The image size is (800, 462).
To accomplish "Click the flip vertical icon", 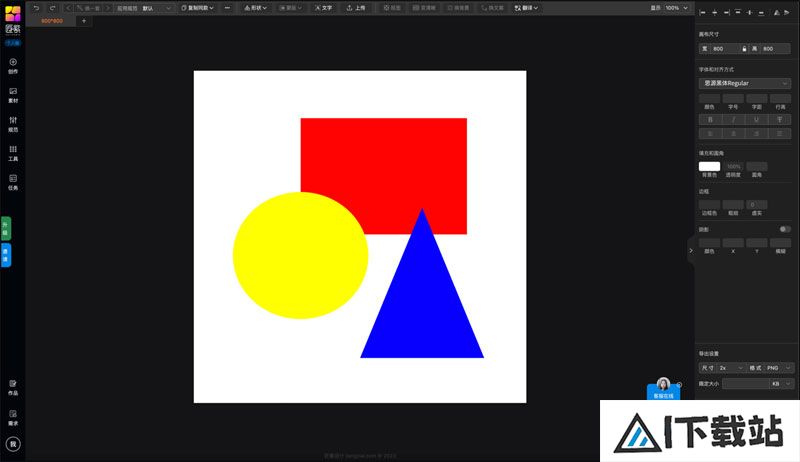I will (786, 12).
